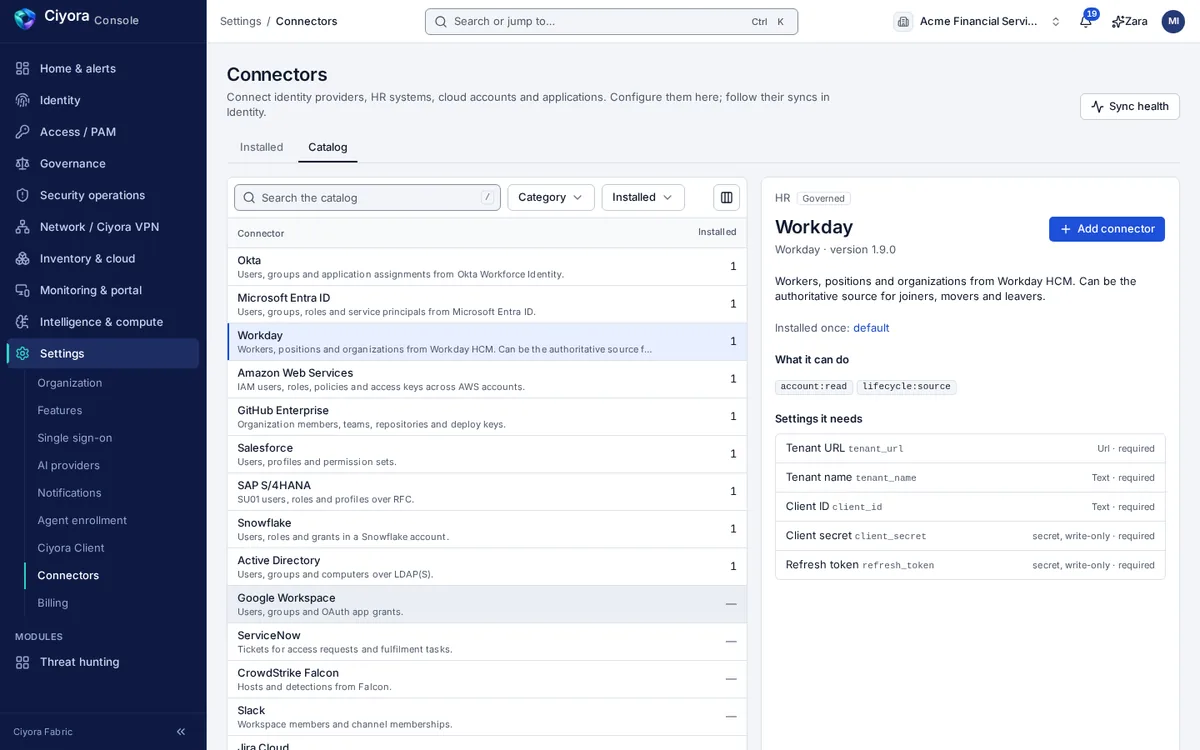
Task: Select the Slack connector row
Action: pyautogui.click(x=487, y=717)
